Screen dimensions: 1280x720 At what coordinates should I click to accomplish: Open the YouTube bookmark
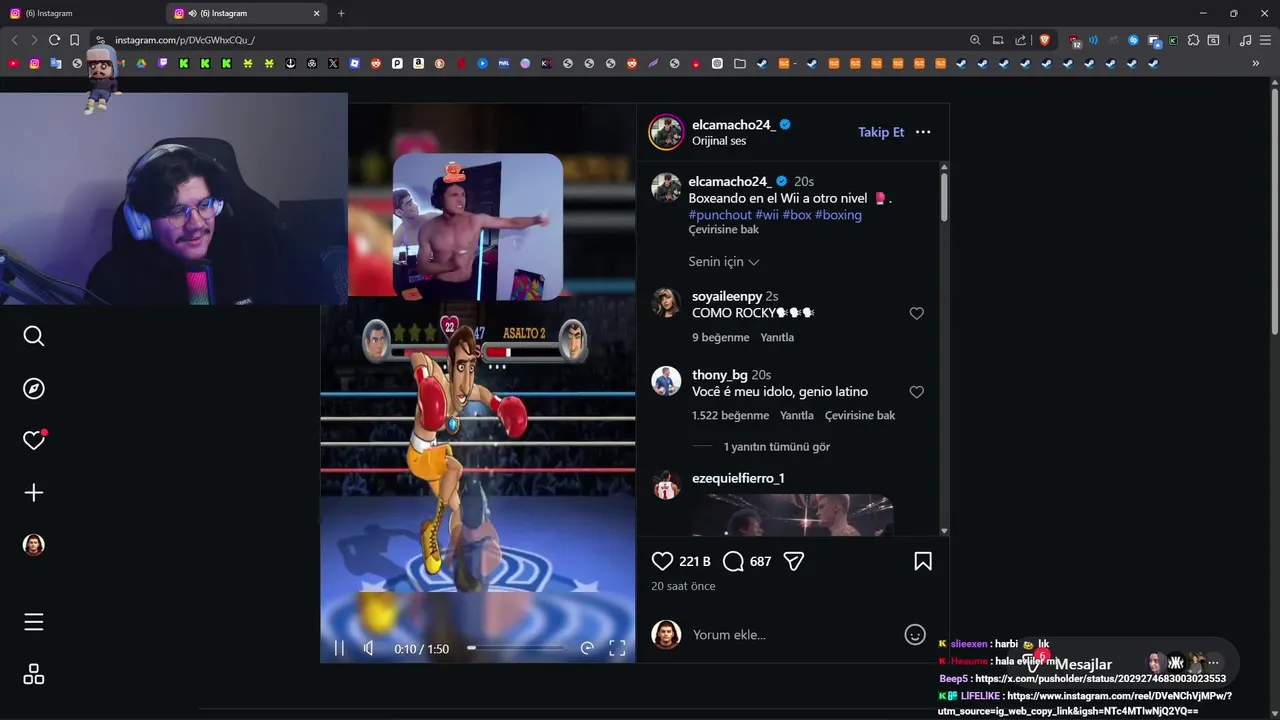[13, 63]
